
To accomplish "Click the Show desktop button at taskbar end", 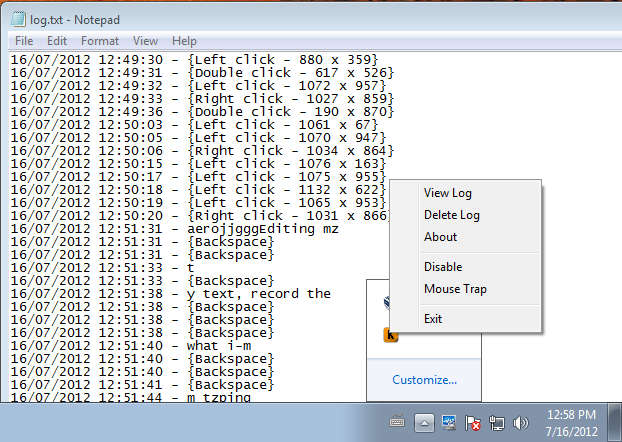I will coord(615,423).
